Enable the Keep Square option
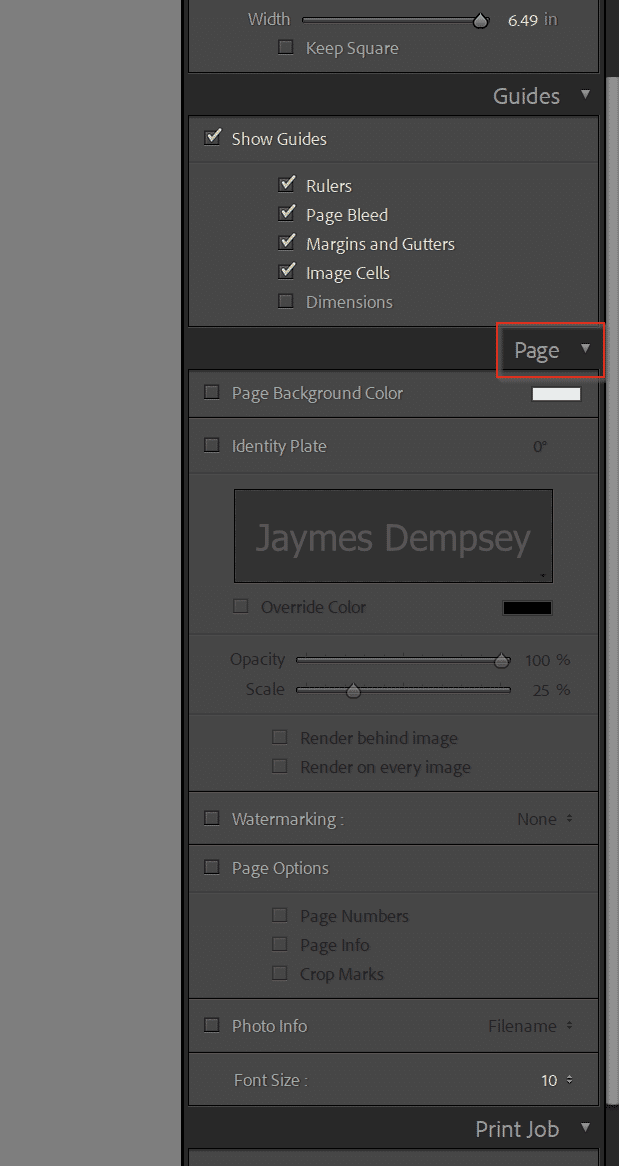This screenshot has width=619, height=1166. click(285, 46)
